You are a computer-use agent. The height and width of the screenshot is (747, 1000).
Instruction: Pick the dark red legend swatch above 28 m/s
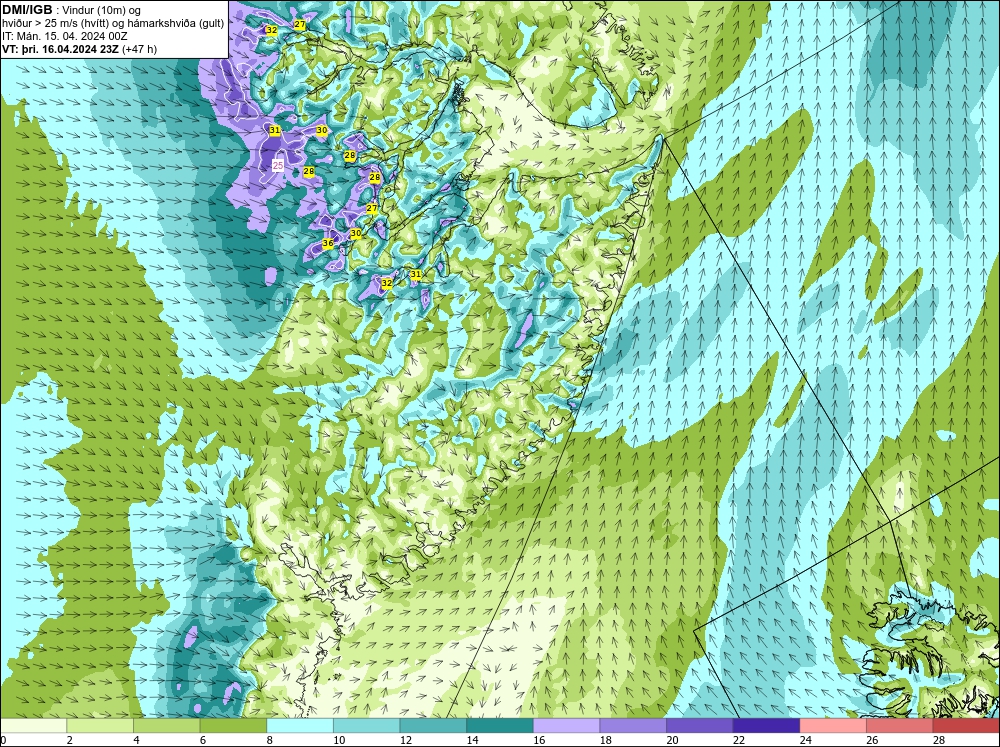tap(966, 725)
